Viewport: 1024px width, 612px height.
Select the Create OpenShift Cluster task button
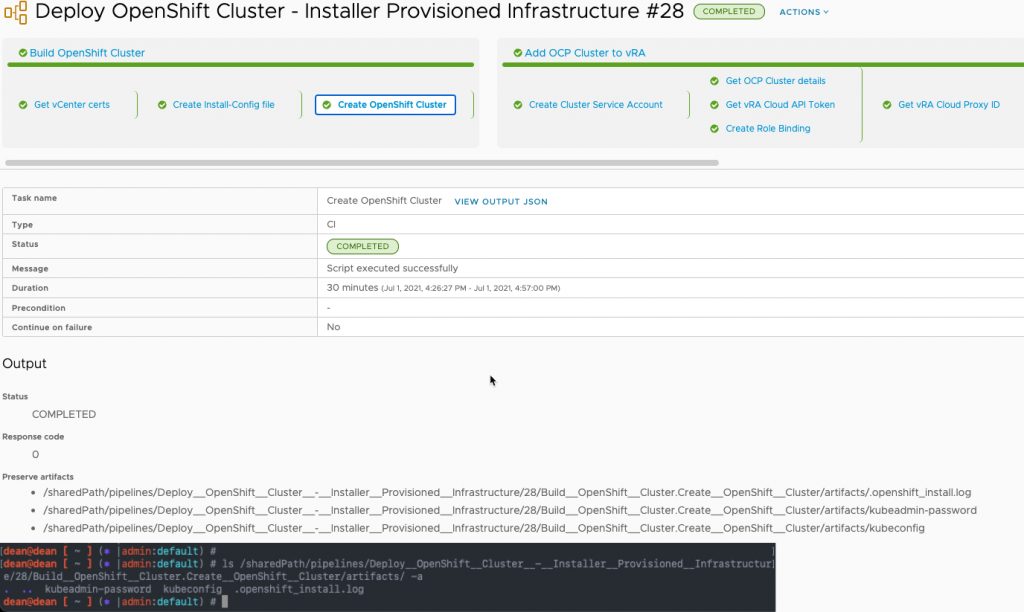coord(385,103)
